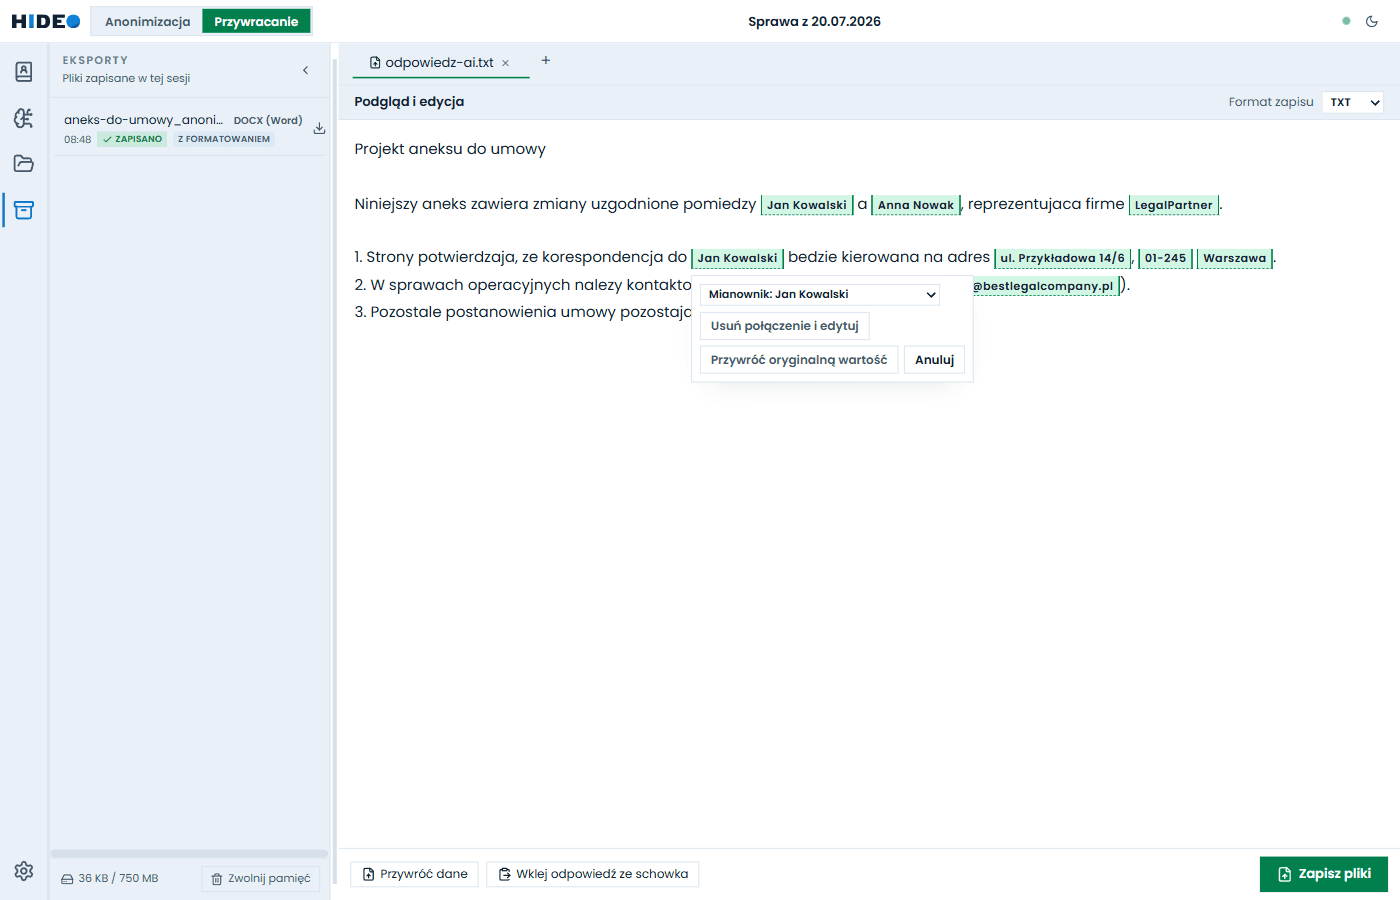Select the exports archive sidebar icon
Viewport: 1400px width, 900px height.
(24, 210)
